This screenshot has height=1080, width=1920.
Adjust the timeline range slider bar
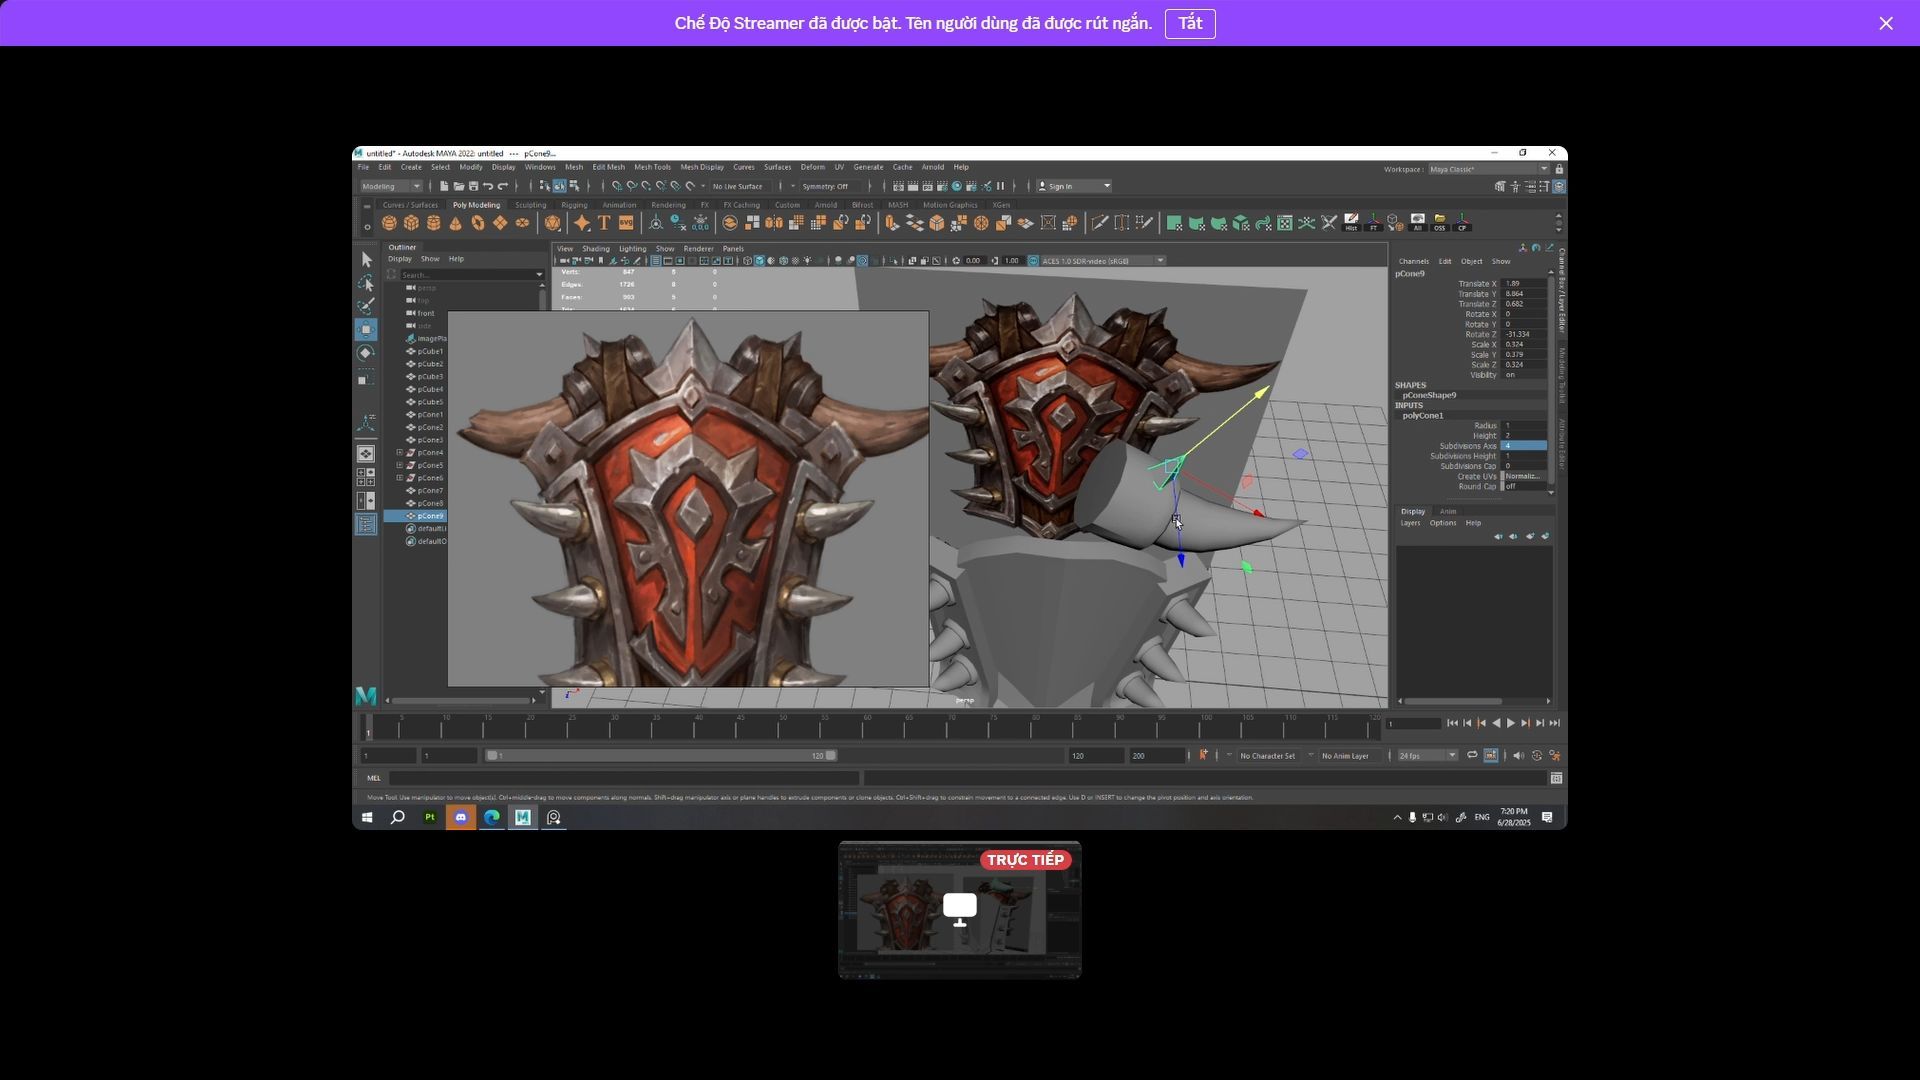click(x=661, y=756)
